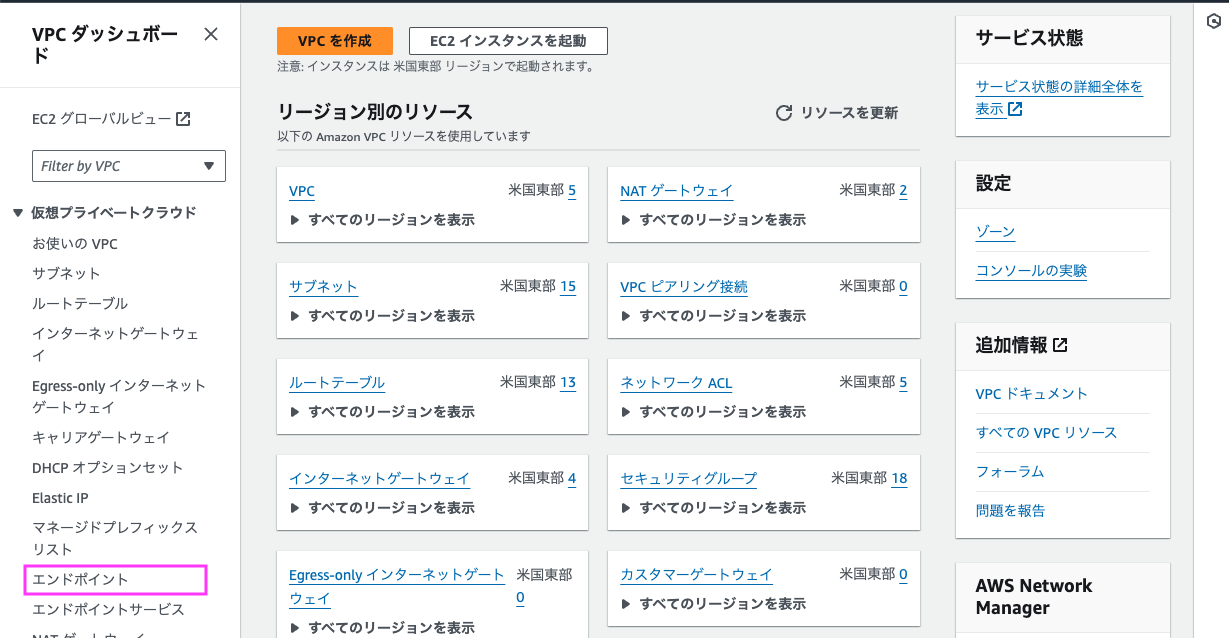Click hexagon icon at top right edge
Image resolution: width=1229 pixels, height=638 pixels.
tap(1213, 19)
